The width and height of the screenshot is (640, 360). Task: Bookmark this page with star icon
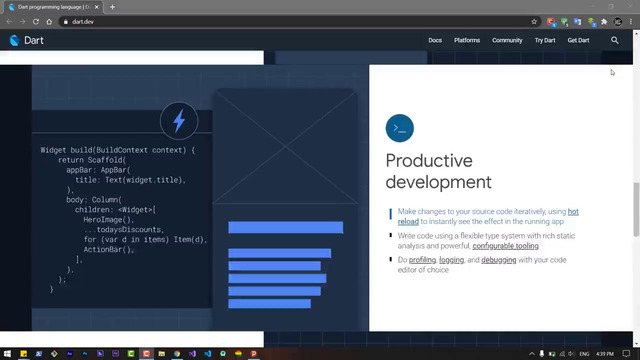click(534, 22)
